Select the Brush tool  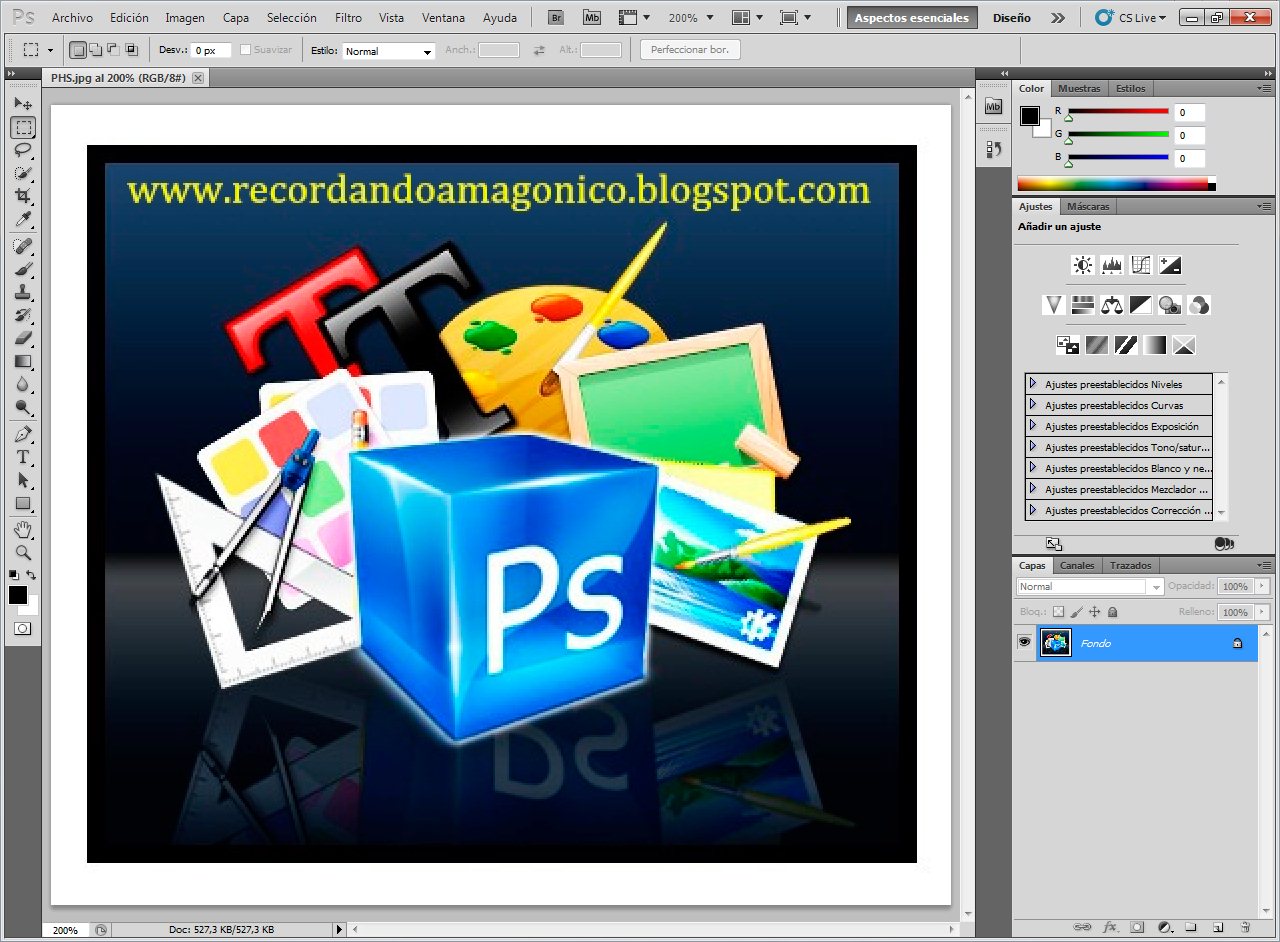(23, 269)
